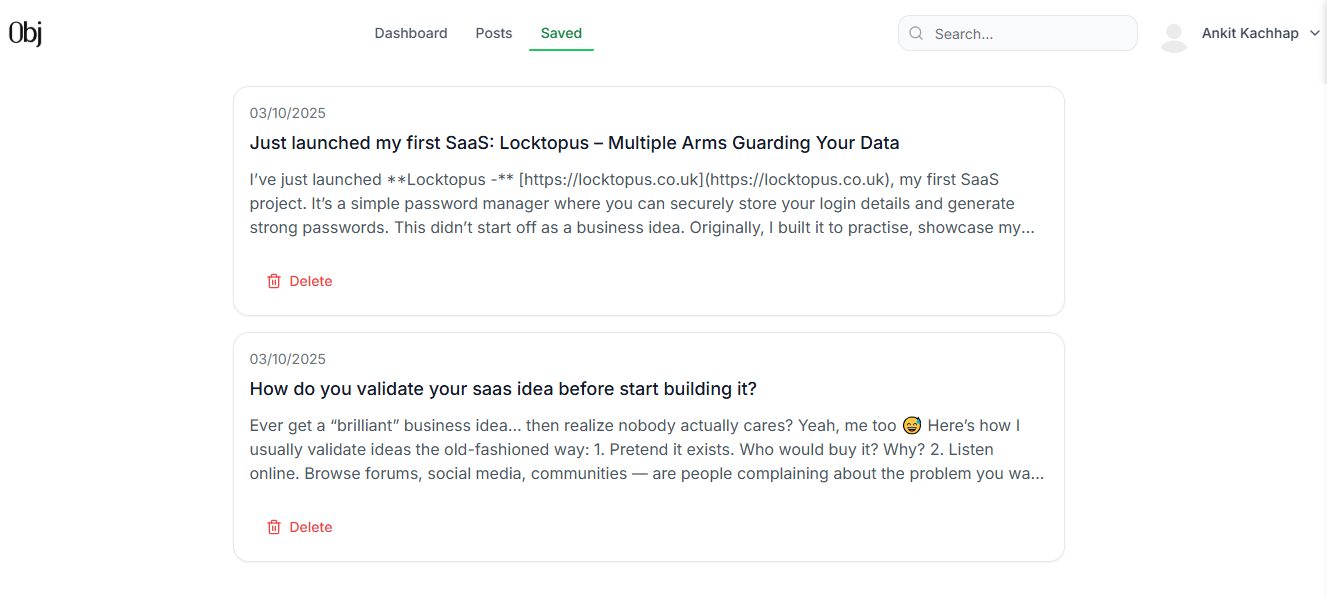The height and width of the screenshot is (598, 1327).
Task: Click the validate idea post body text
Action: click(640, 450)
